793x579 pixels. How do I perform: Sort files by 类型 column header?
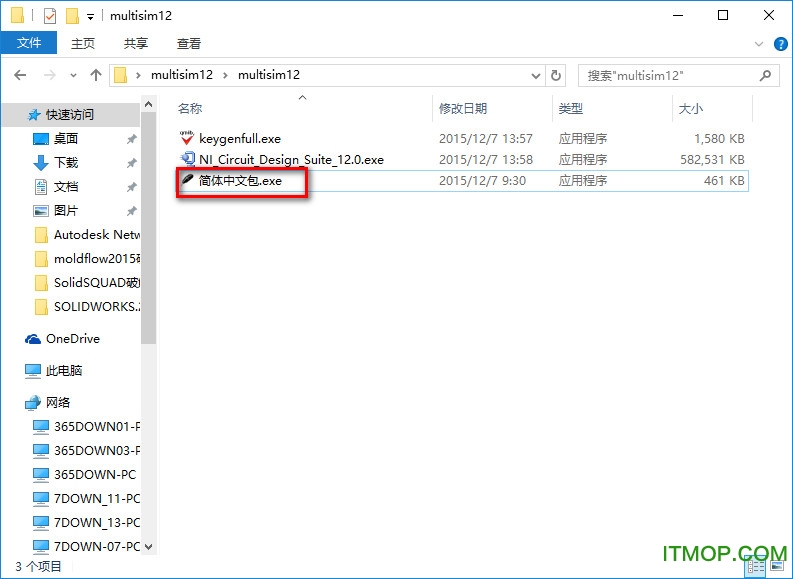pyautogui.click(x=570, y=108)
